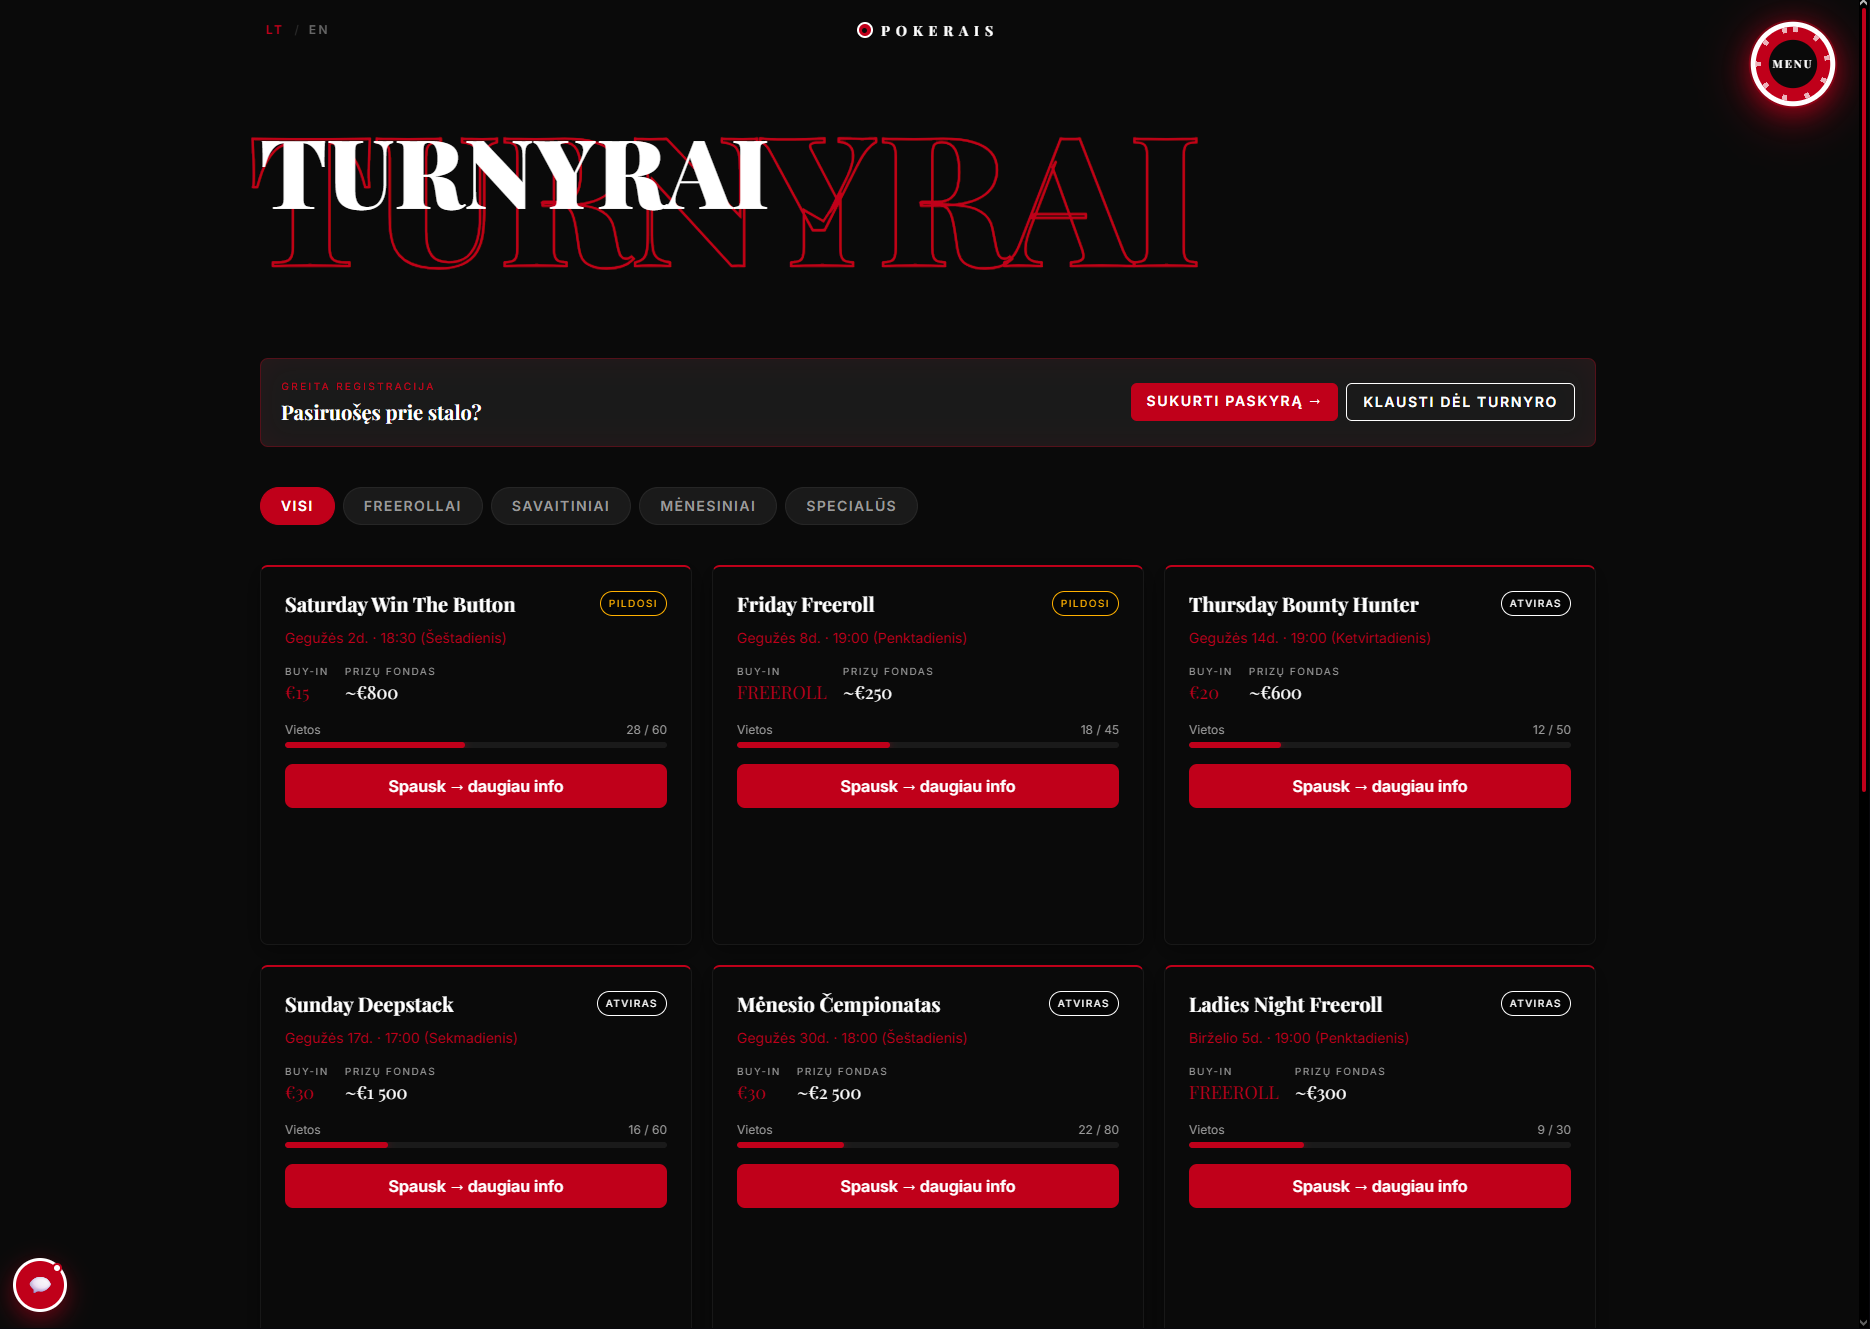The image size is (1870, 1329).
Task: Click the Atviras badge on Sunday Deepstack
Action: click(631, 1004)
